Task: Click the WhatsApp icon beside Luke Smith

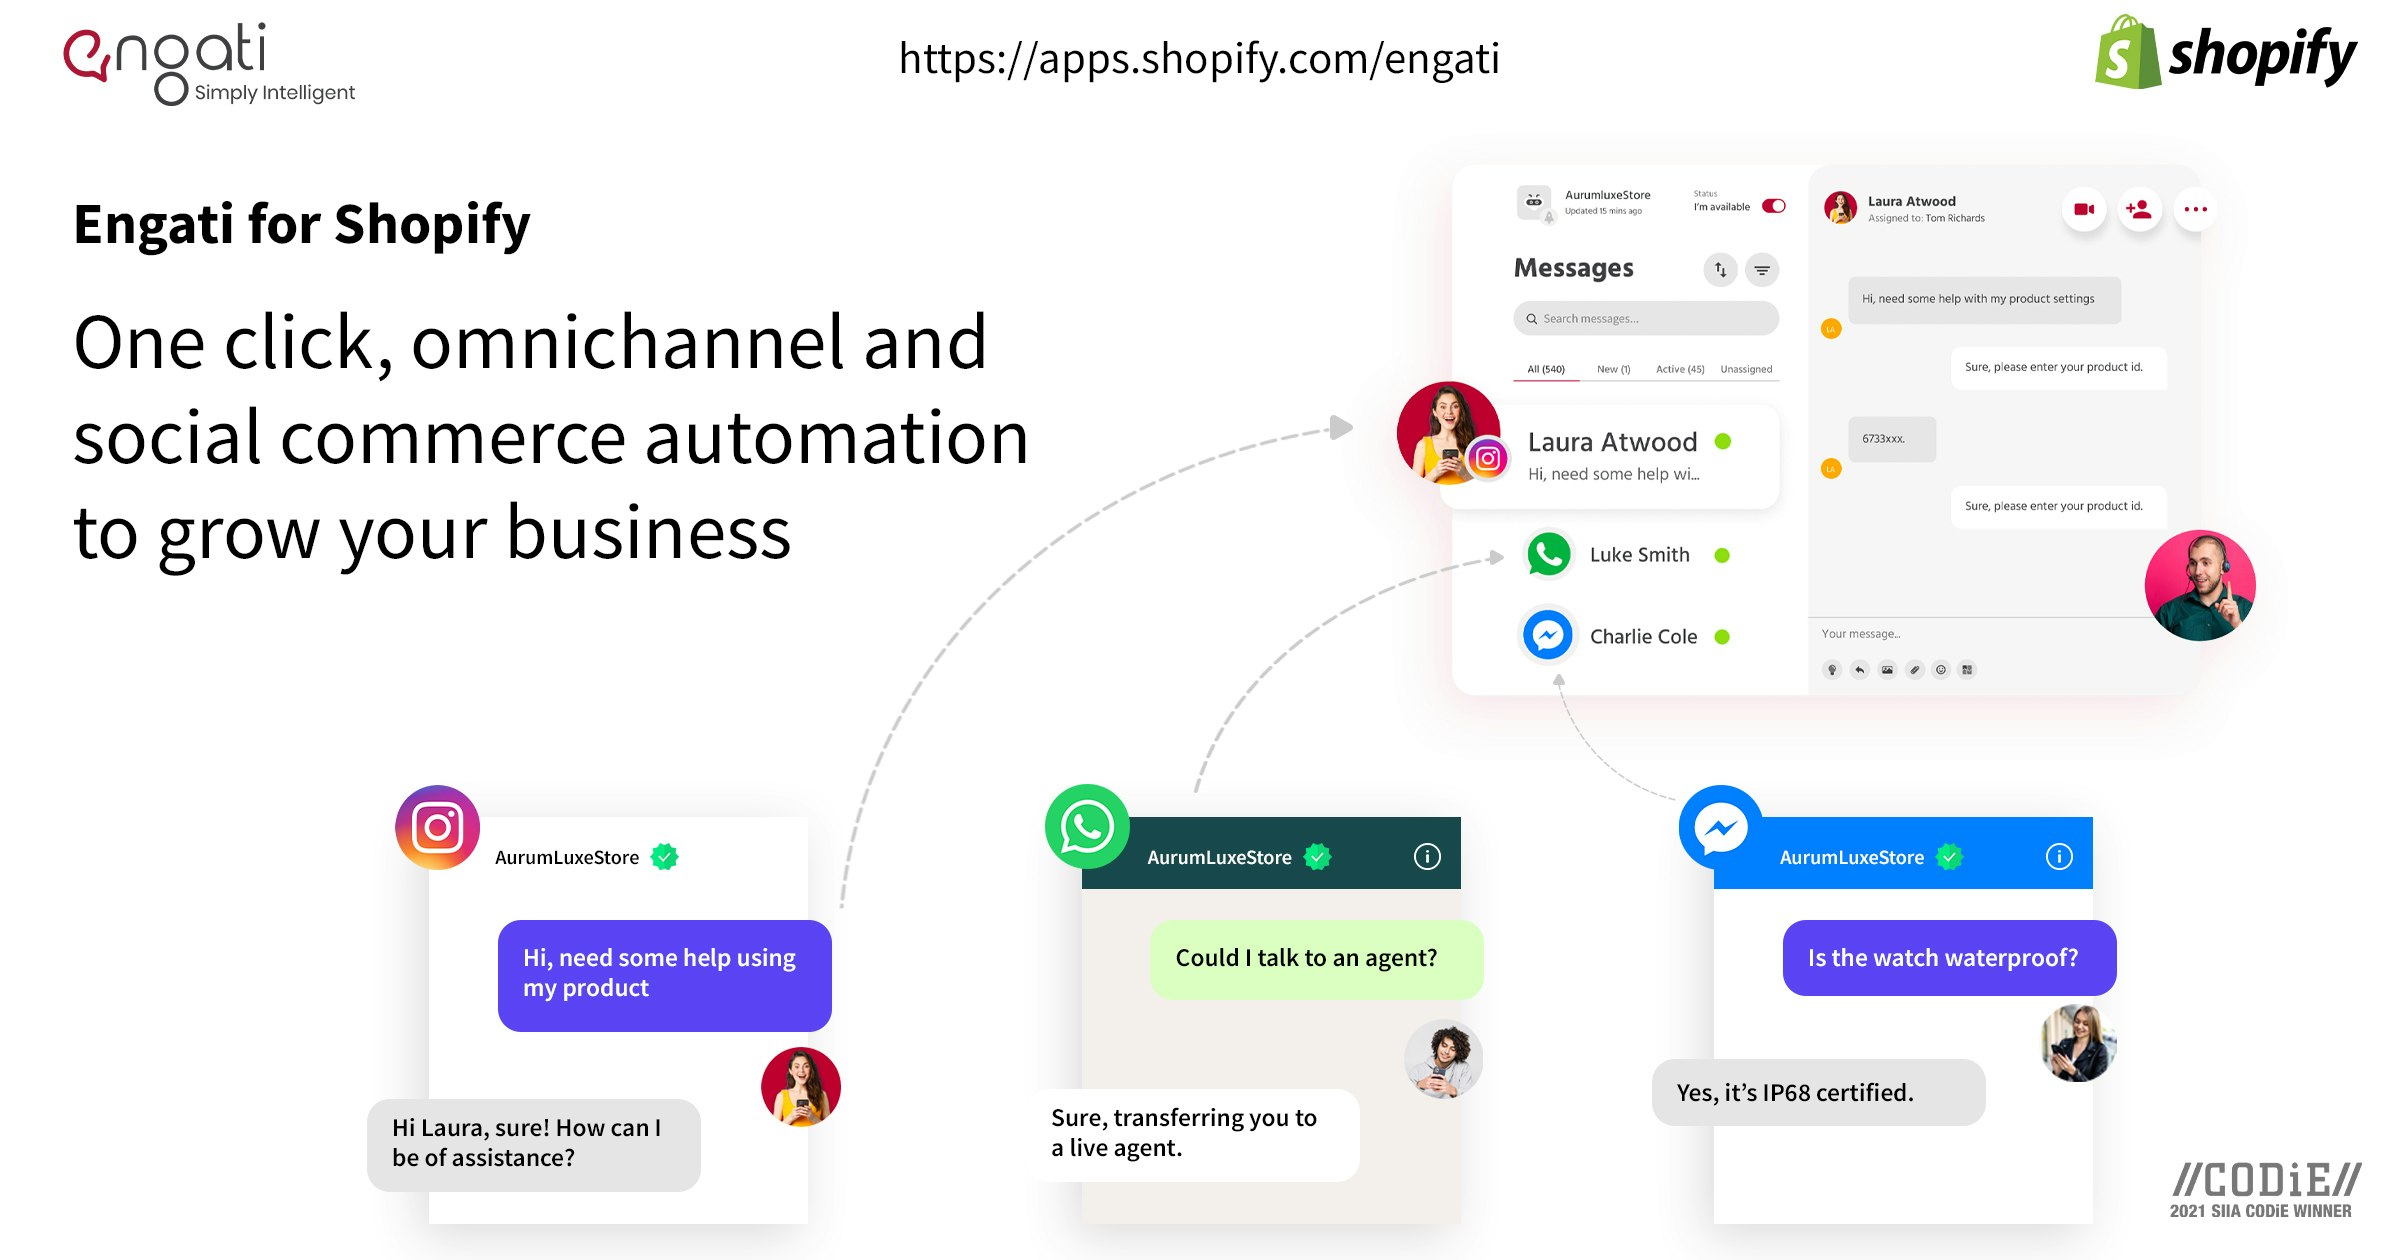Action: tap(1549, 555)
